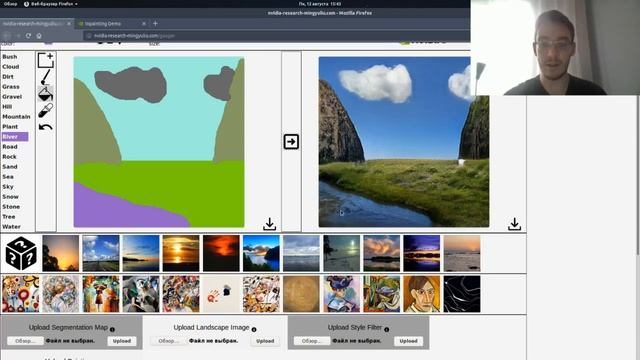Select the Gravel label
Image resolution: width=640 pixels, height=360 pixels.
point(12,97)
